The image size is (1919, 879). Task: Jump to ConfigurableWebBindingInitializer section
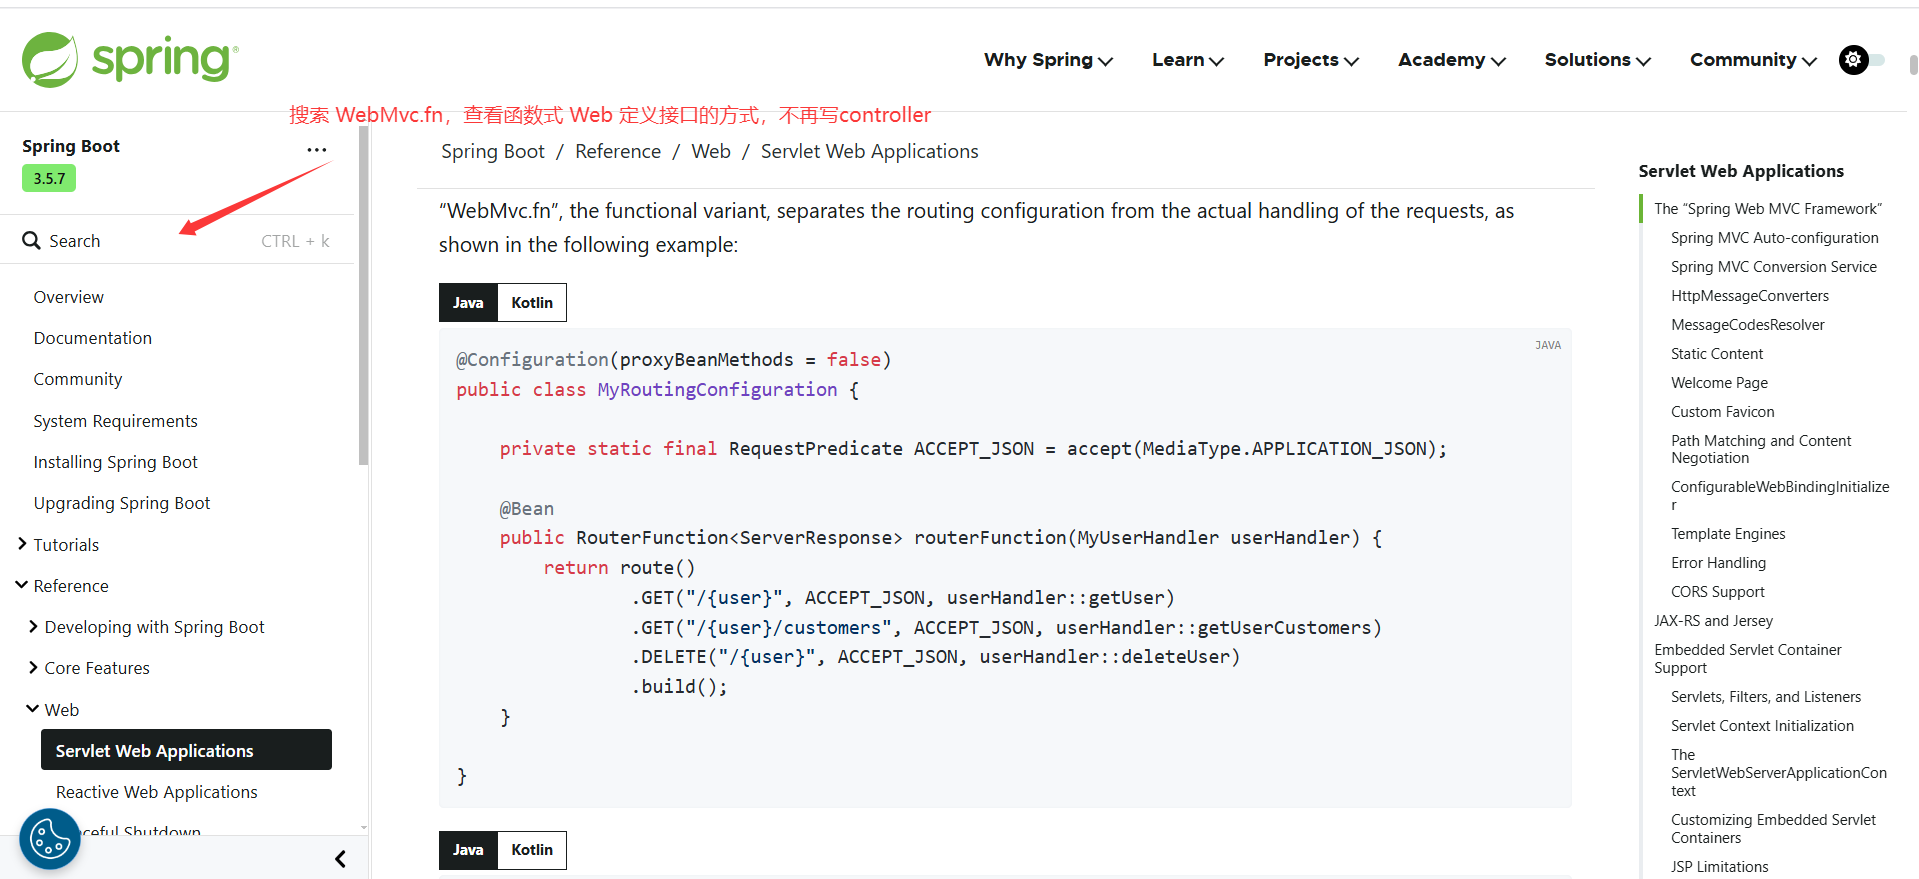(1780, 496)
